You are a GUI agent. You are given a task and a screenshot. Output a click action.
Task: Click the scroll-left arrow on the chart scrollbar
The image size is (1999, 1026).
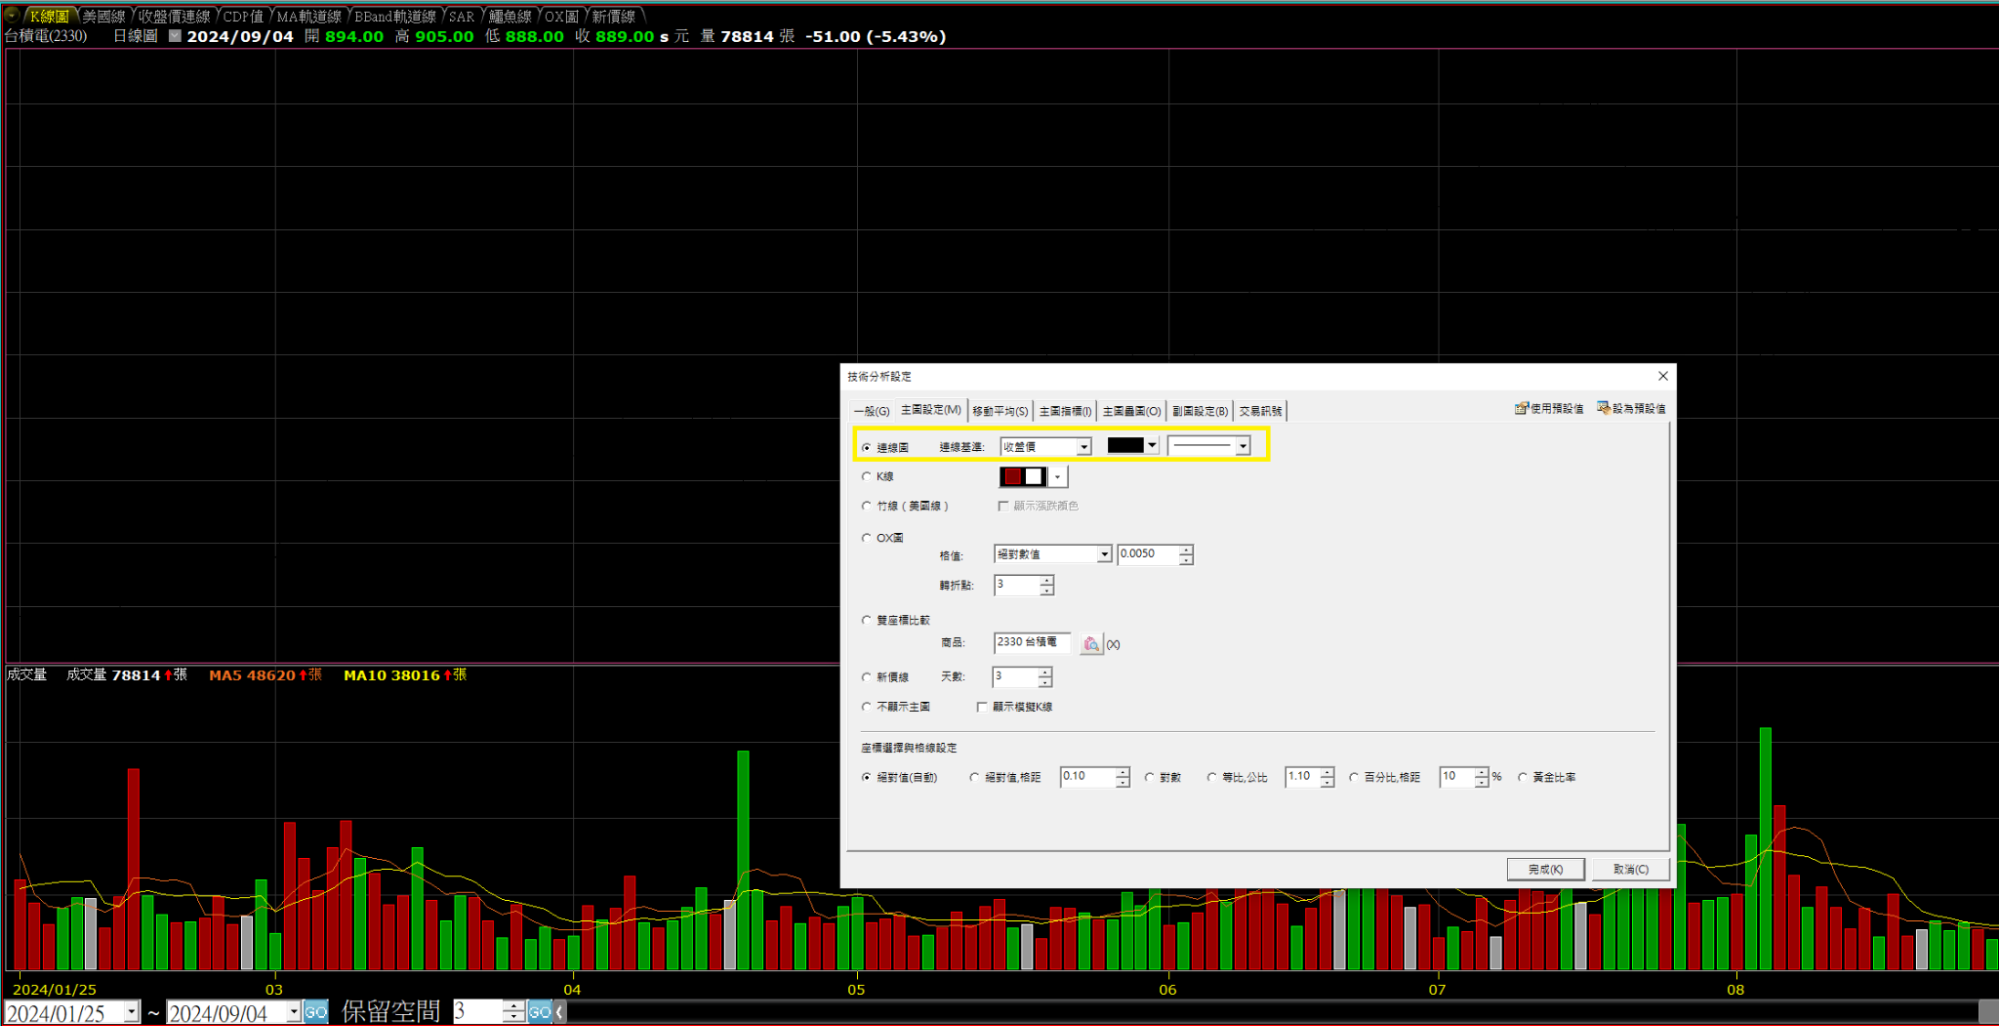point(560,1012)
